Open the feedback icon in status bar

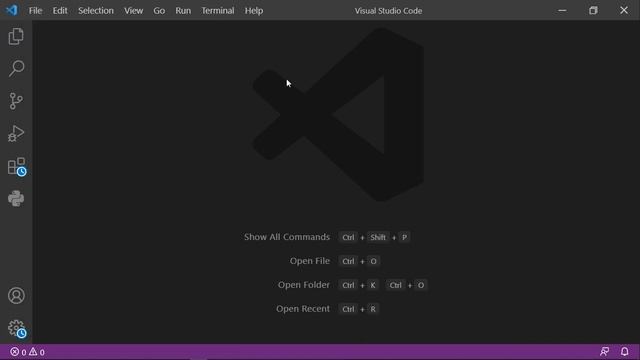coord(604,351)
